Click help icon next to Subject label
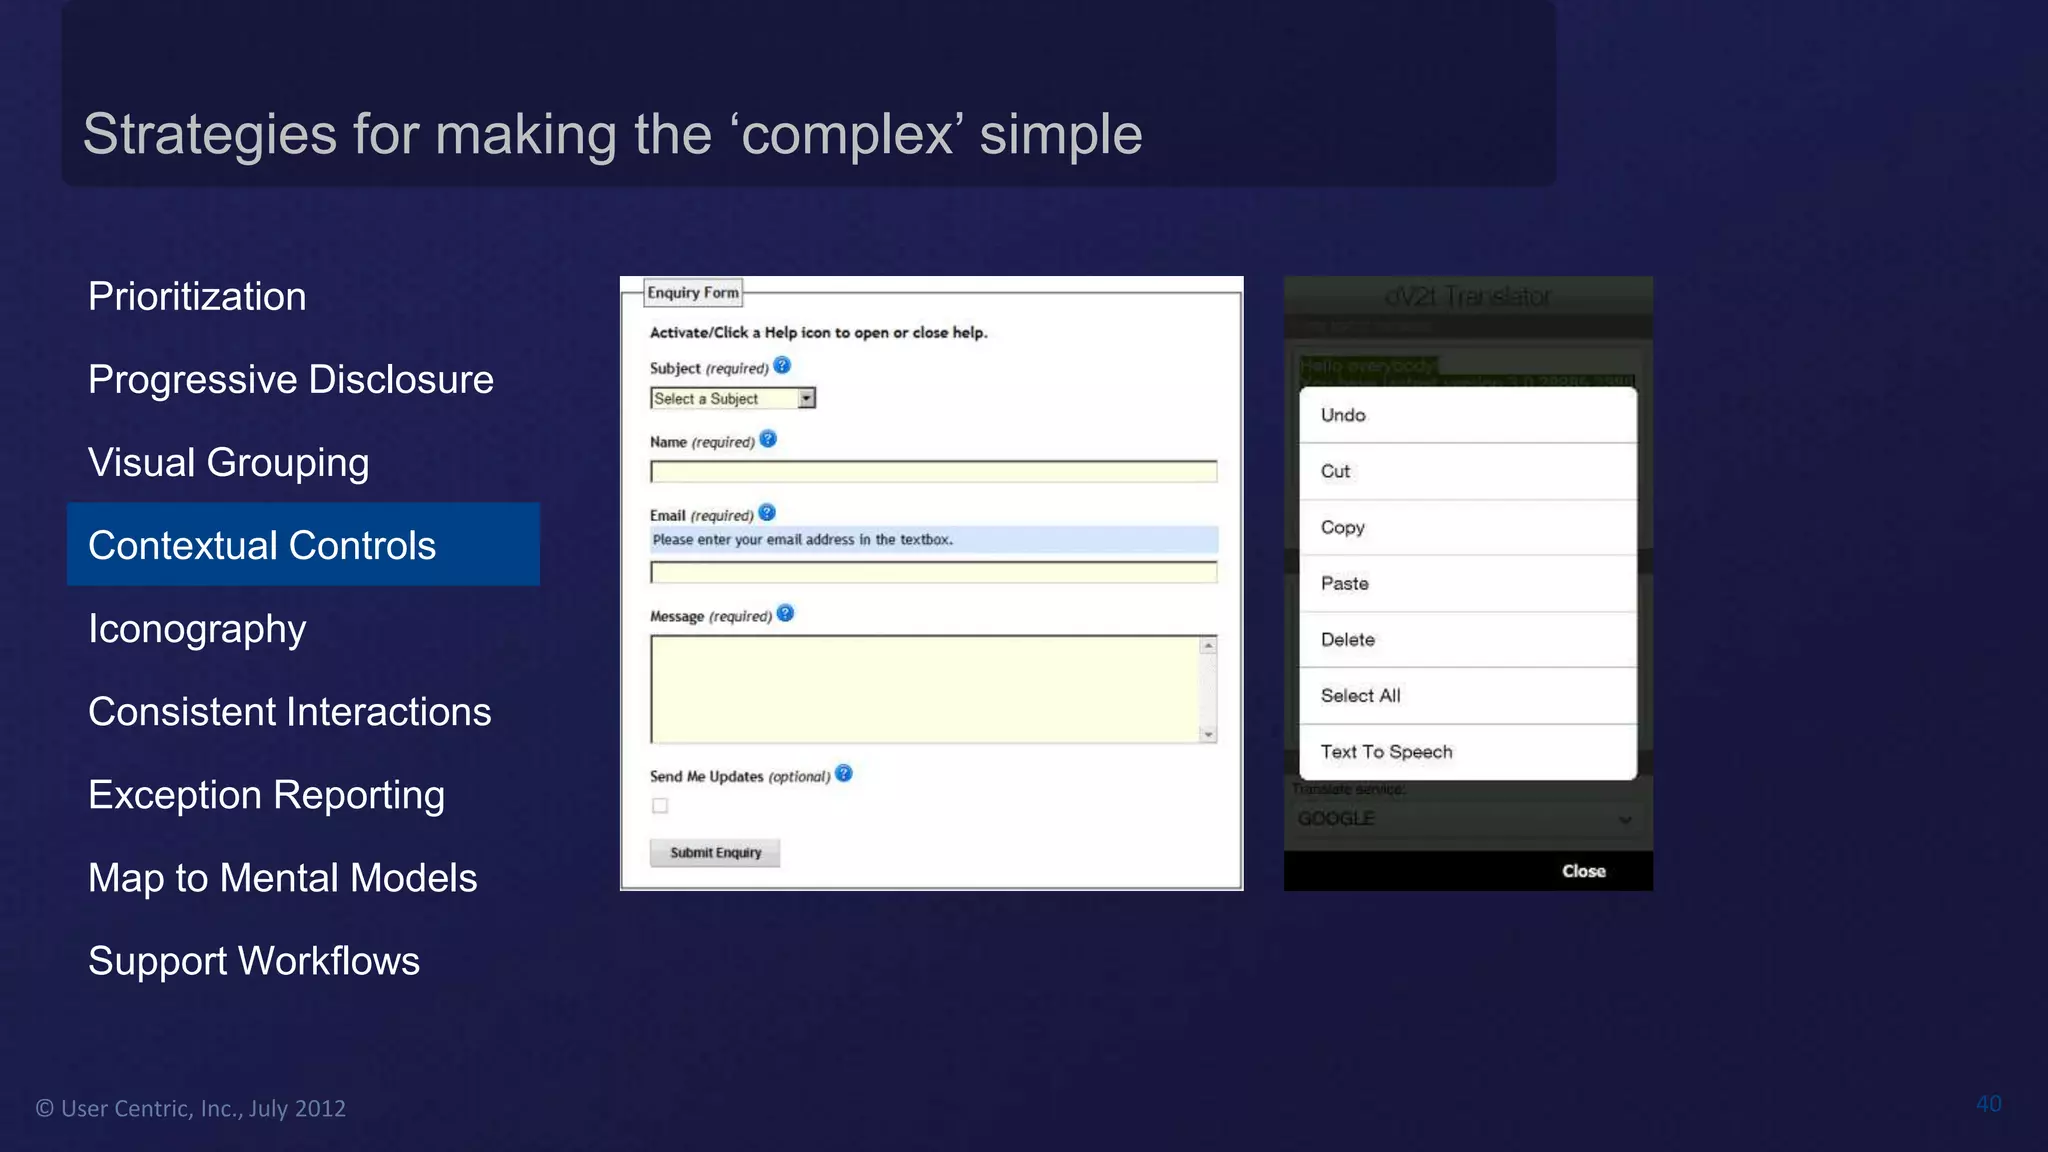This screenshot has width=2048, height=1152. [x=782, y=365]
